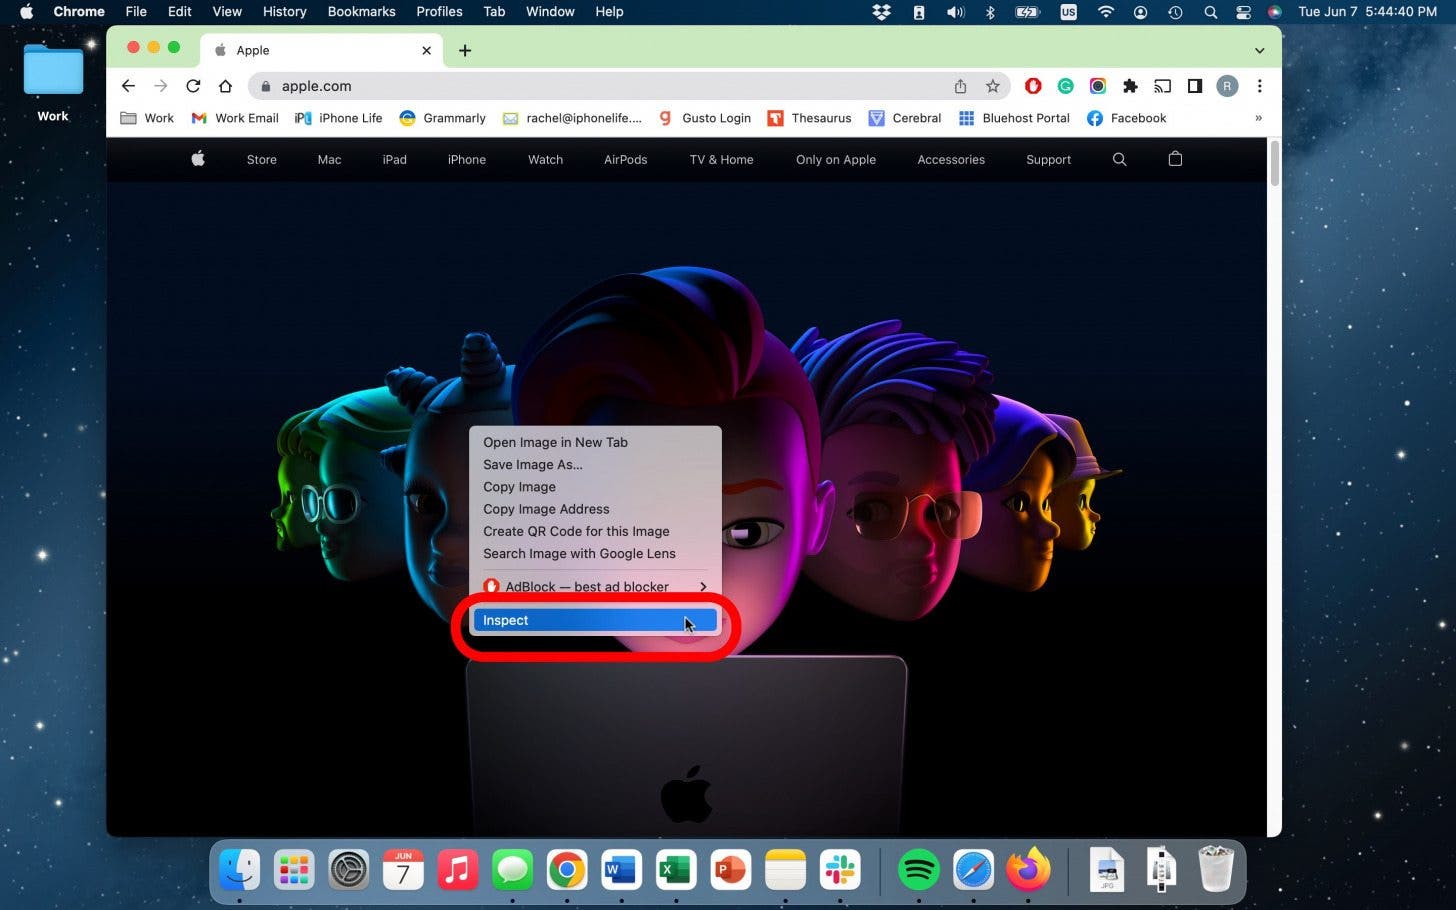Open iPhone Life bookmark
The width and height of the screenshot is (1456, 910).
pos(339,118)
